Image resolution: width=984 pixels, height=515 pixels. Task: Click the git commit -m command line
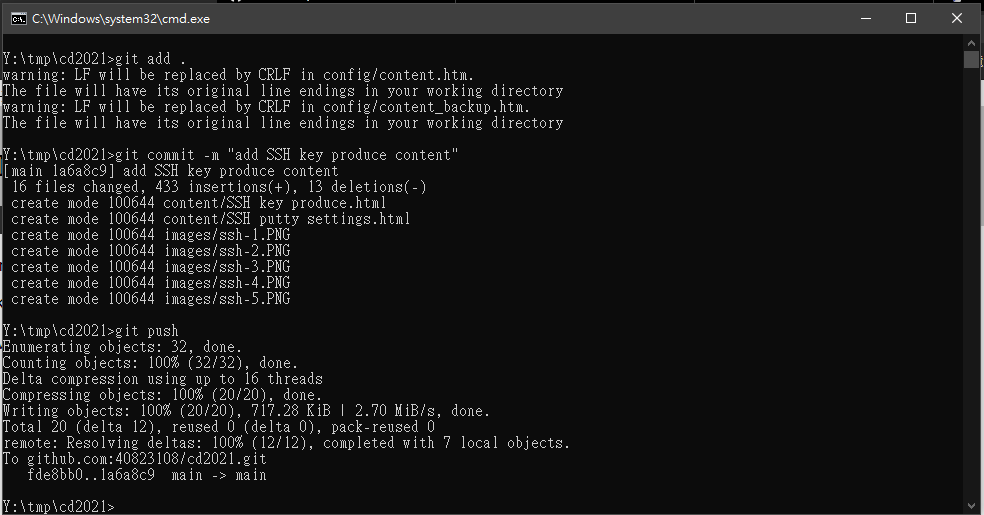pos(230,155)
